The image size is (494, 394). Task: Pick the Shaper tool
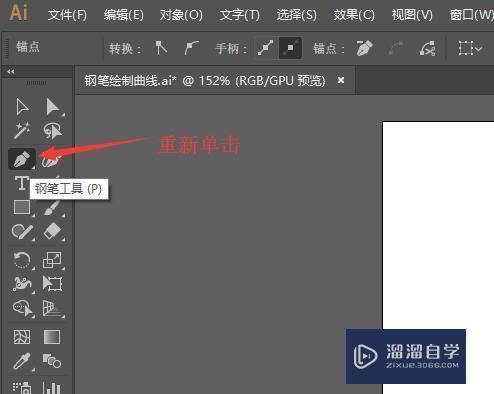tap(22, 231)
